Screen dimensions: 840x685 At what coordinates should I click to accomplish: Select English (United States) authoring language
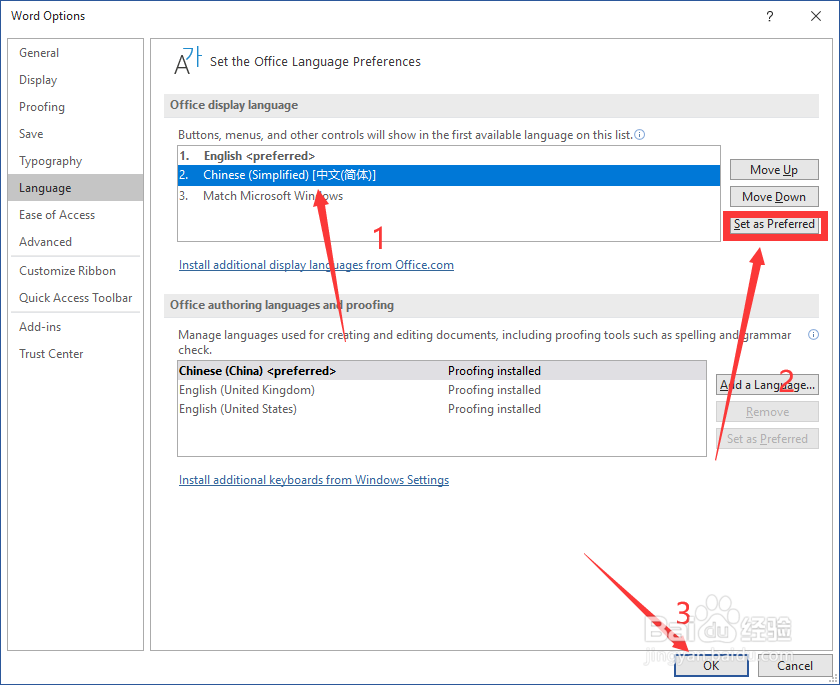click(x=441, y=409)
